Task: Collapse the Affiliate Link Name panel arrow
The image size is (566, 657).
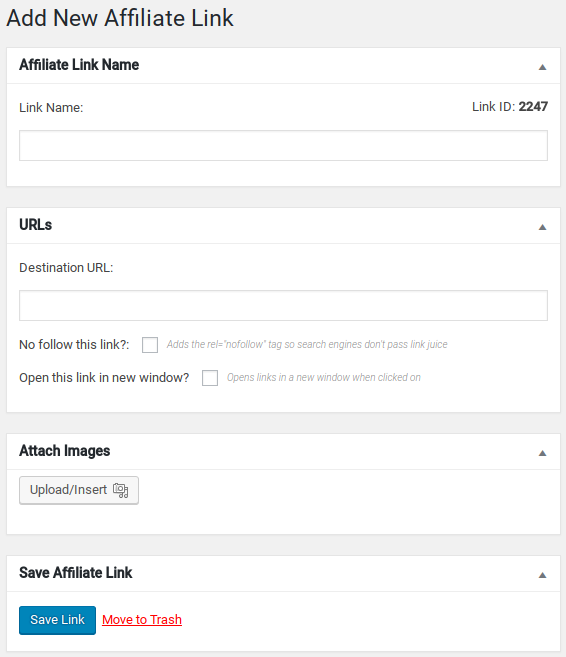Action: click(542, 67)
